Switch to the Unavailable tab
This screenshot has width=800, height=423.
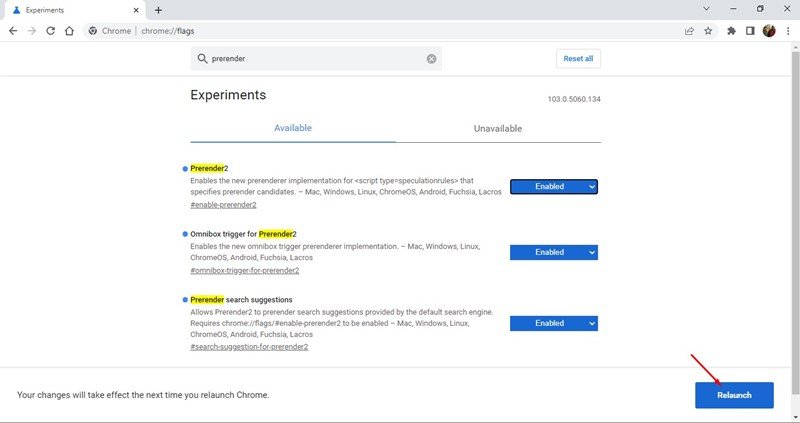[498, 129]
